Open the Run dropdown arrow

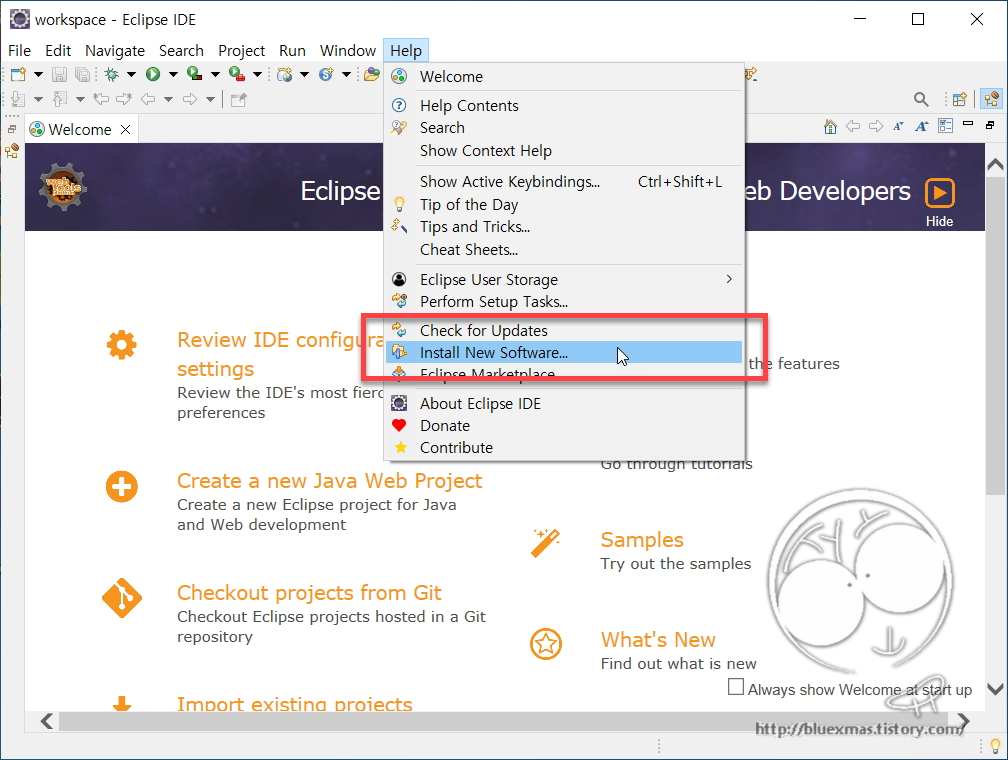173,75
